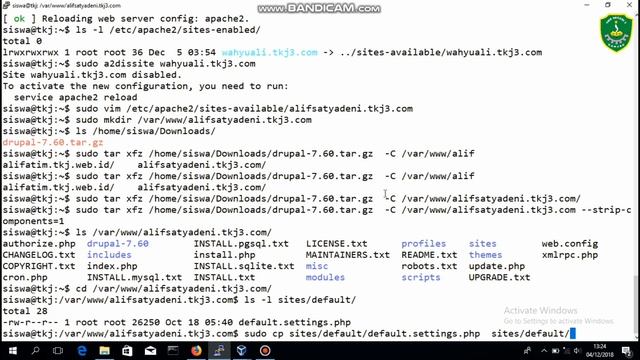The height and width of the screenshot is (360, 640).
Task: Click 'install.php' file name
Action: [224, 255]
